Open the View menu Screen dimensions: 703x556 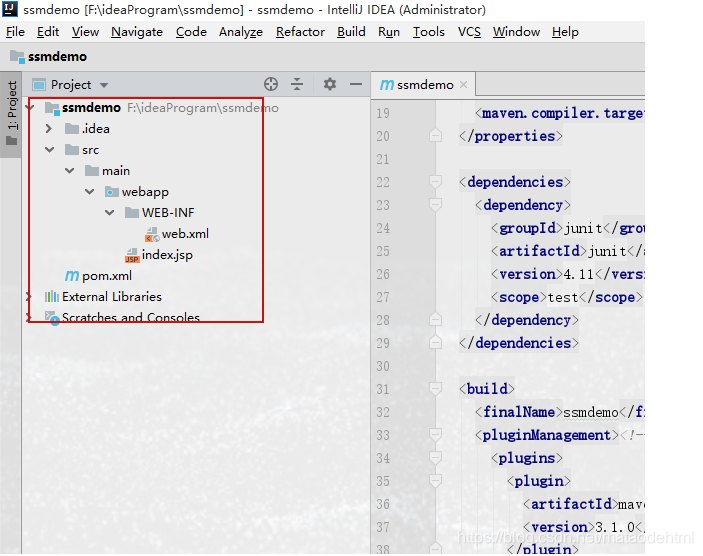[85, 32]
